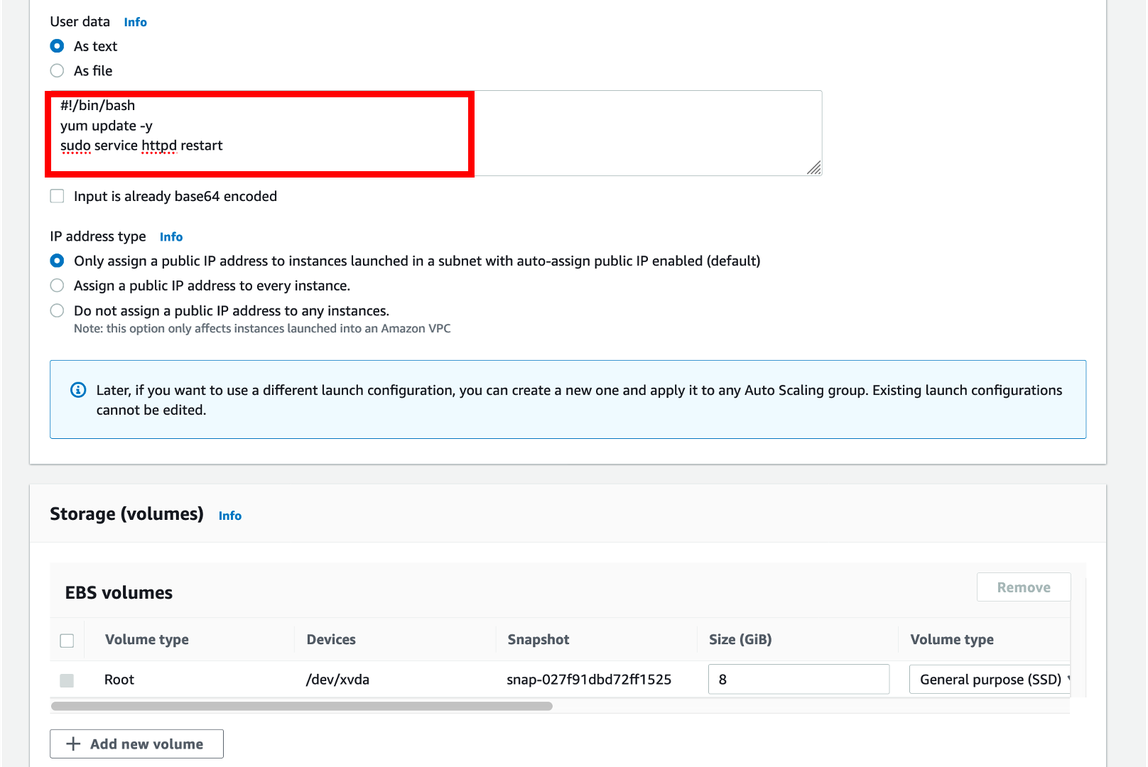Screen dimensions: 1148x767
Task: Select 'Do not assign a public IP address'
Action: pyautogui.click(x=57, y=311)
